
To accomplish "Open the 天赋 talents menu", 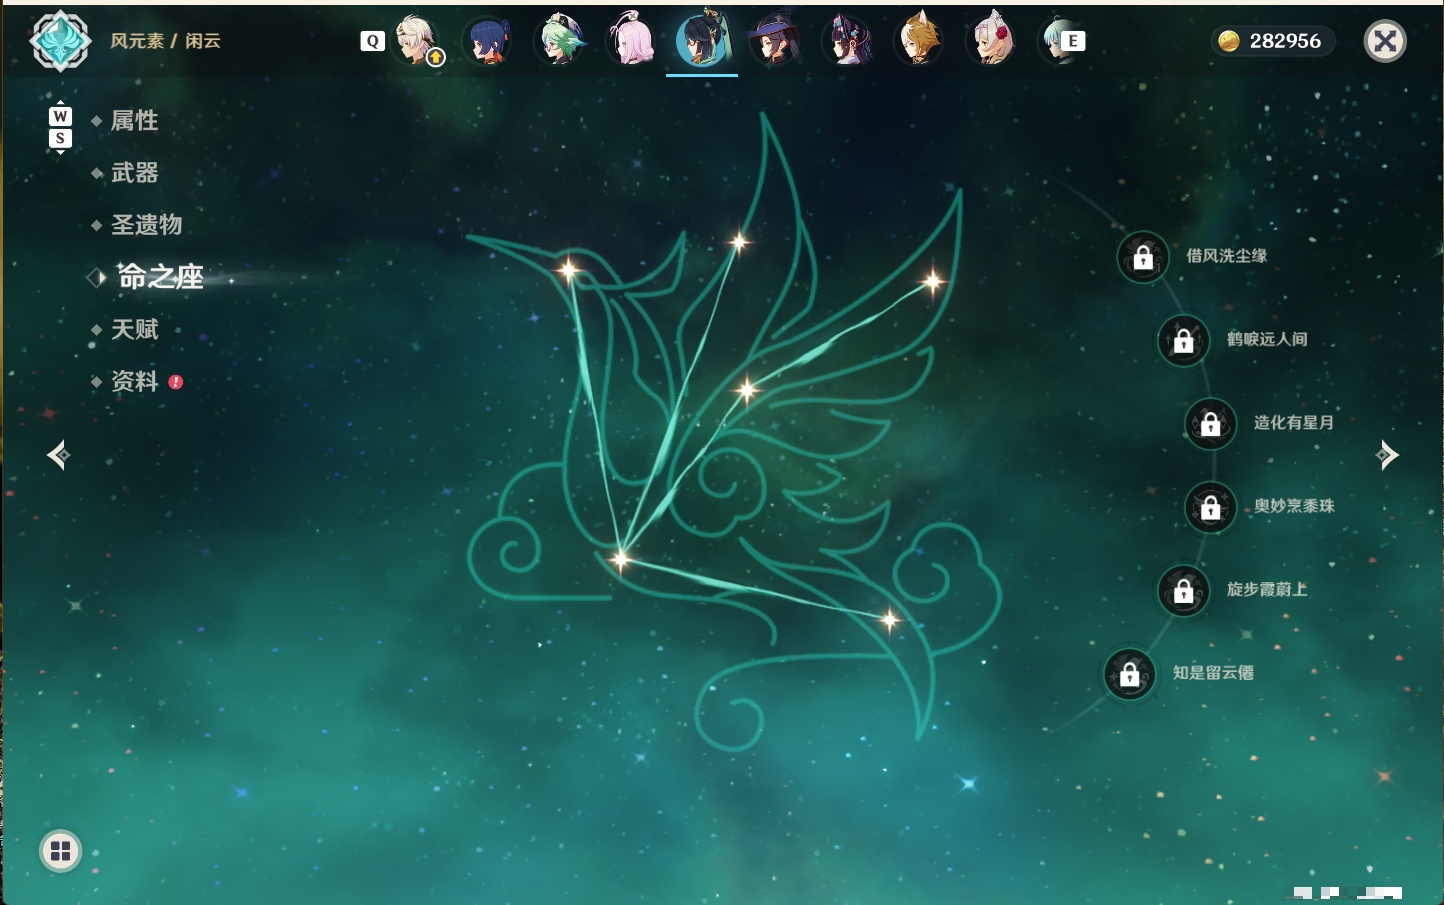I will coord(134,329).
